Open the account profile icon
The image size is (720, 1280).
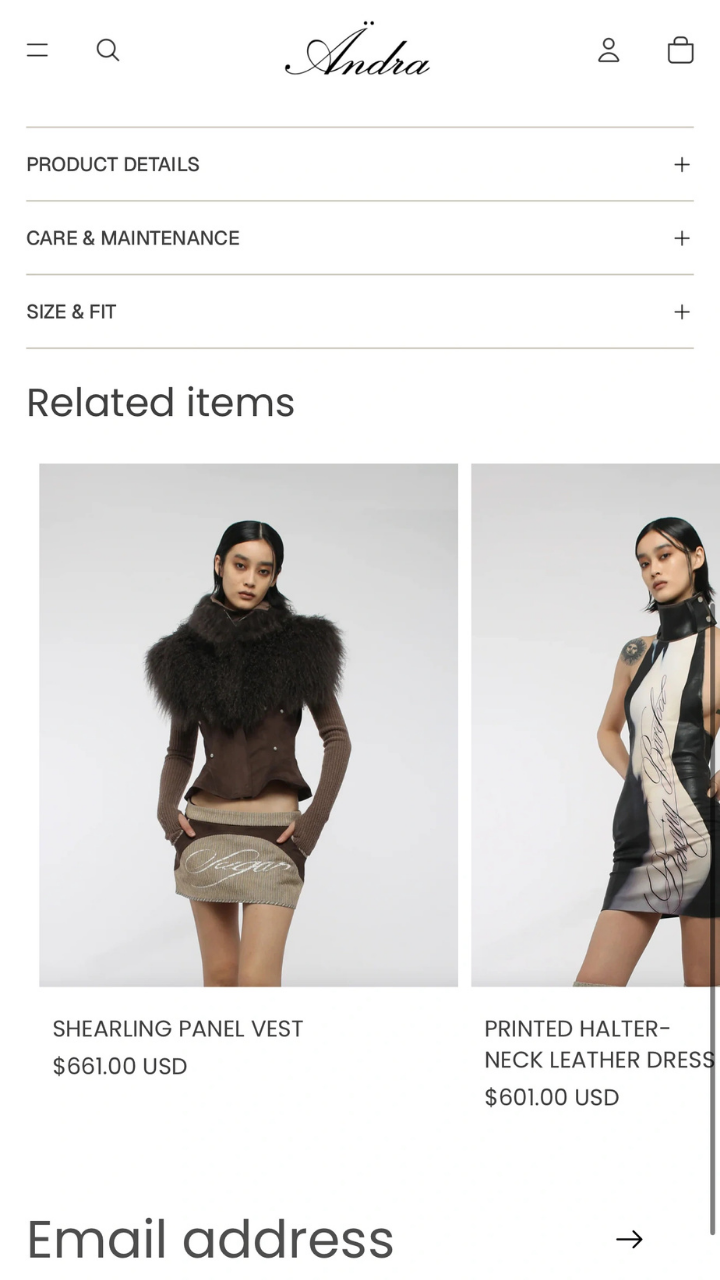(609, 50)
